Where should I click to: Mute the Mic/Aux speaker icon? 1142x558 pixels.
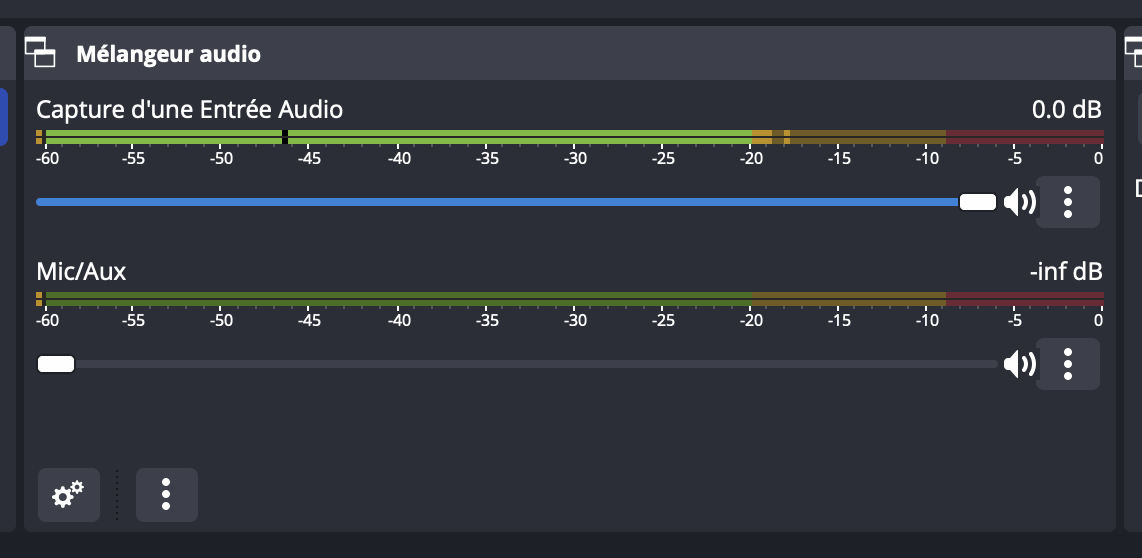coord(1020,364)
